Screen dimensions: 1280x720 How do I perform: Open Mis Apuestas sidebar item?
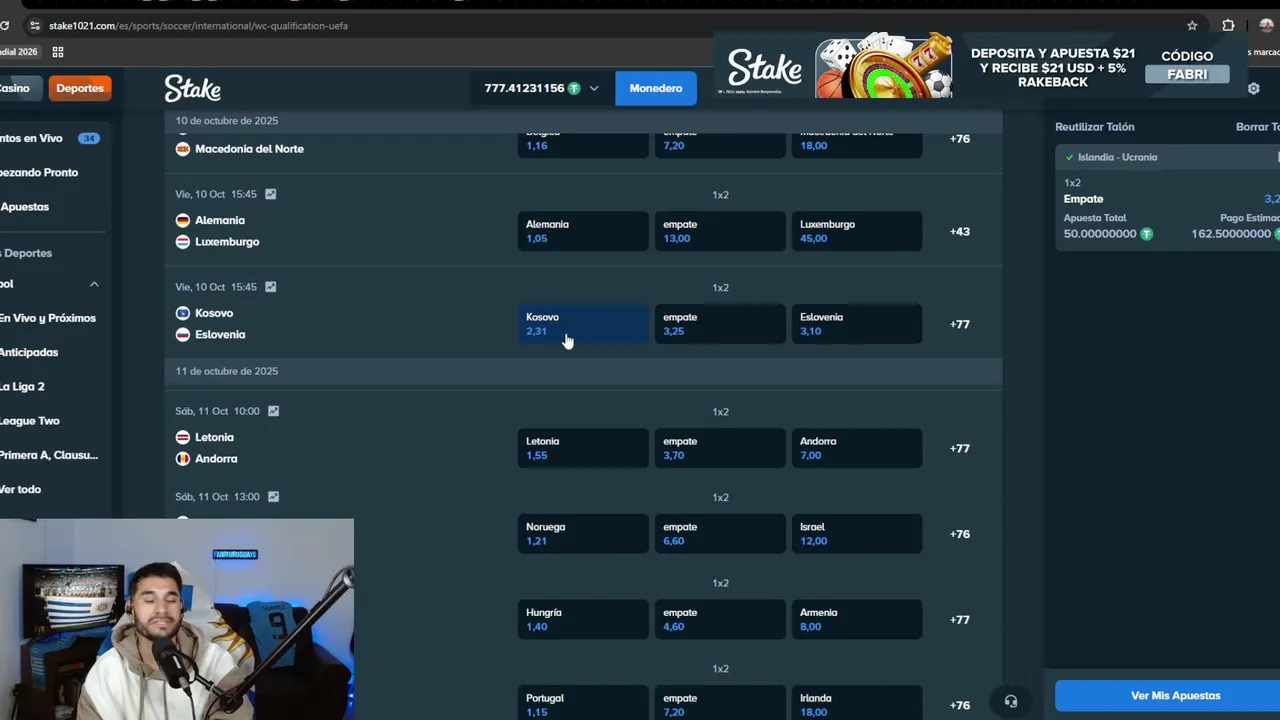tap(25, 206)
